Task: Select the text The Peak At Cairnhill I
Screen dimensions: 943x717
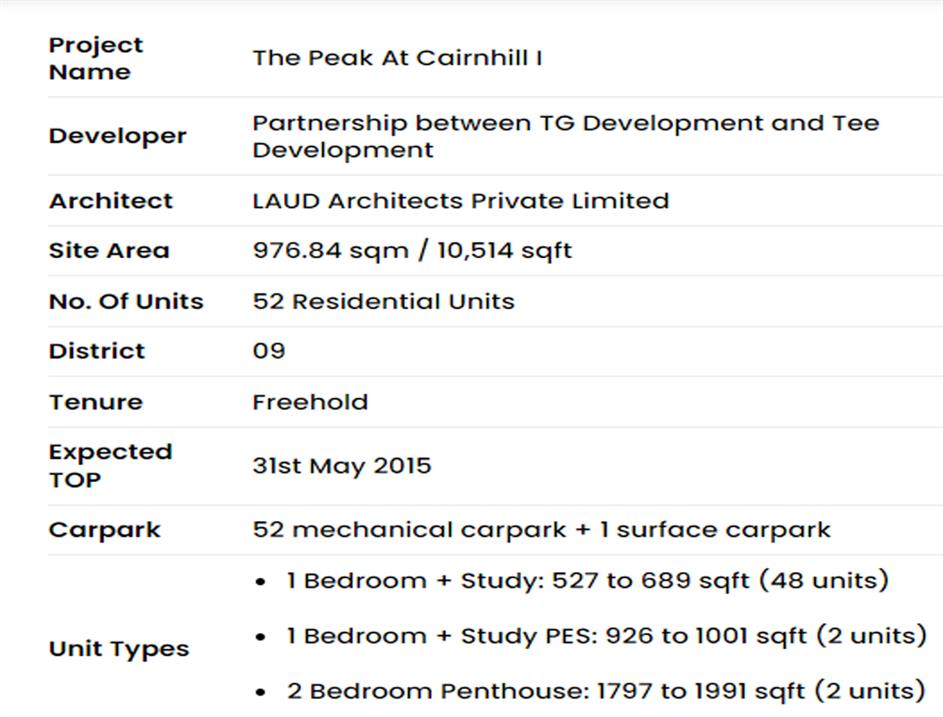Action: (397, 58)
